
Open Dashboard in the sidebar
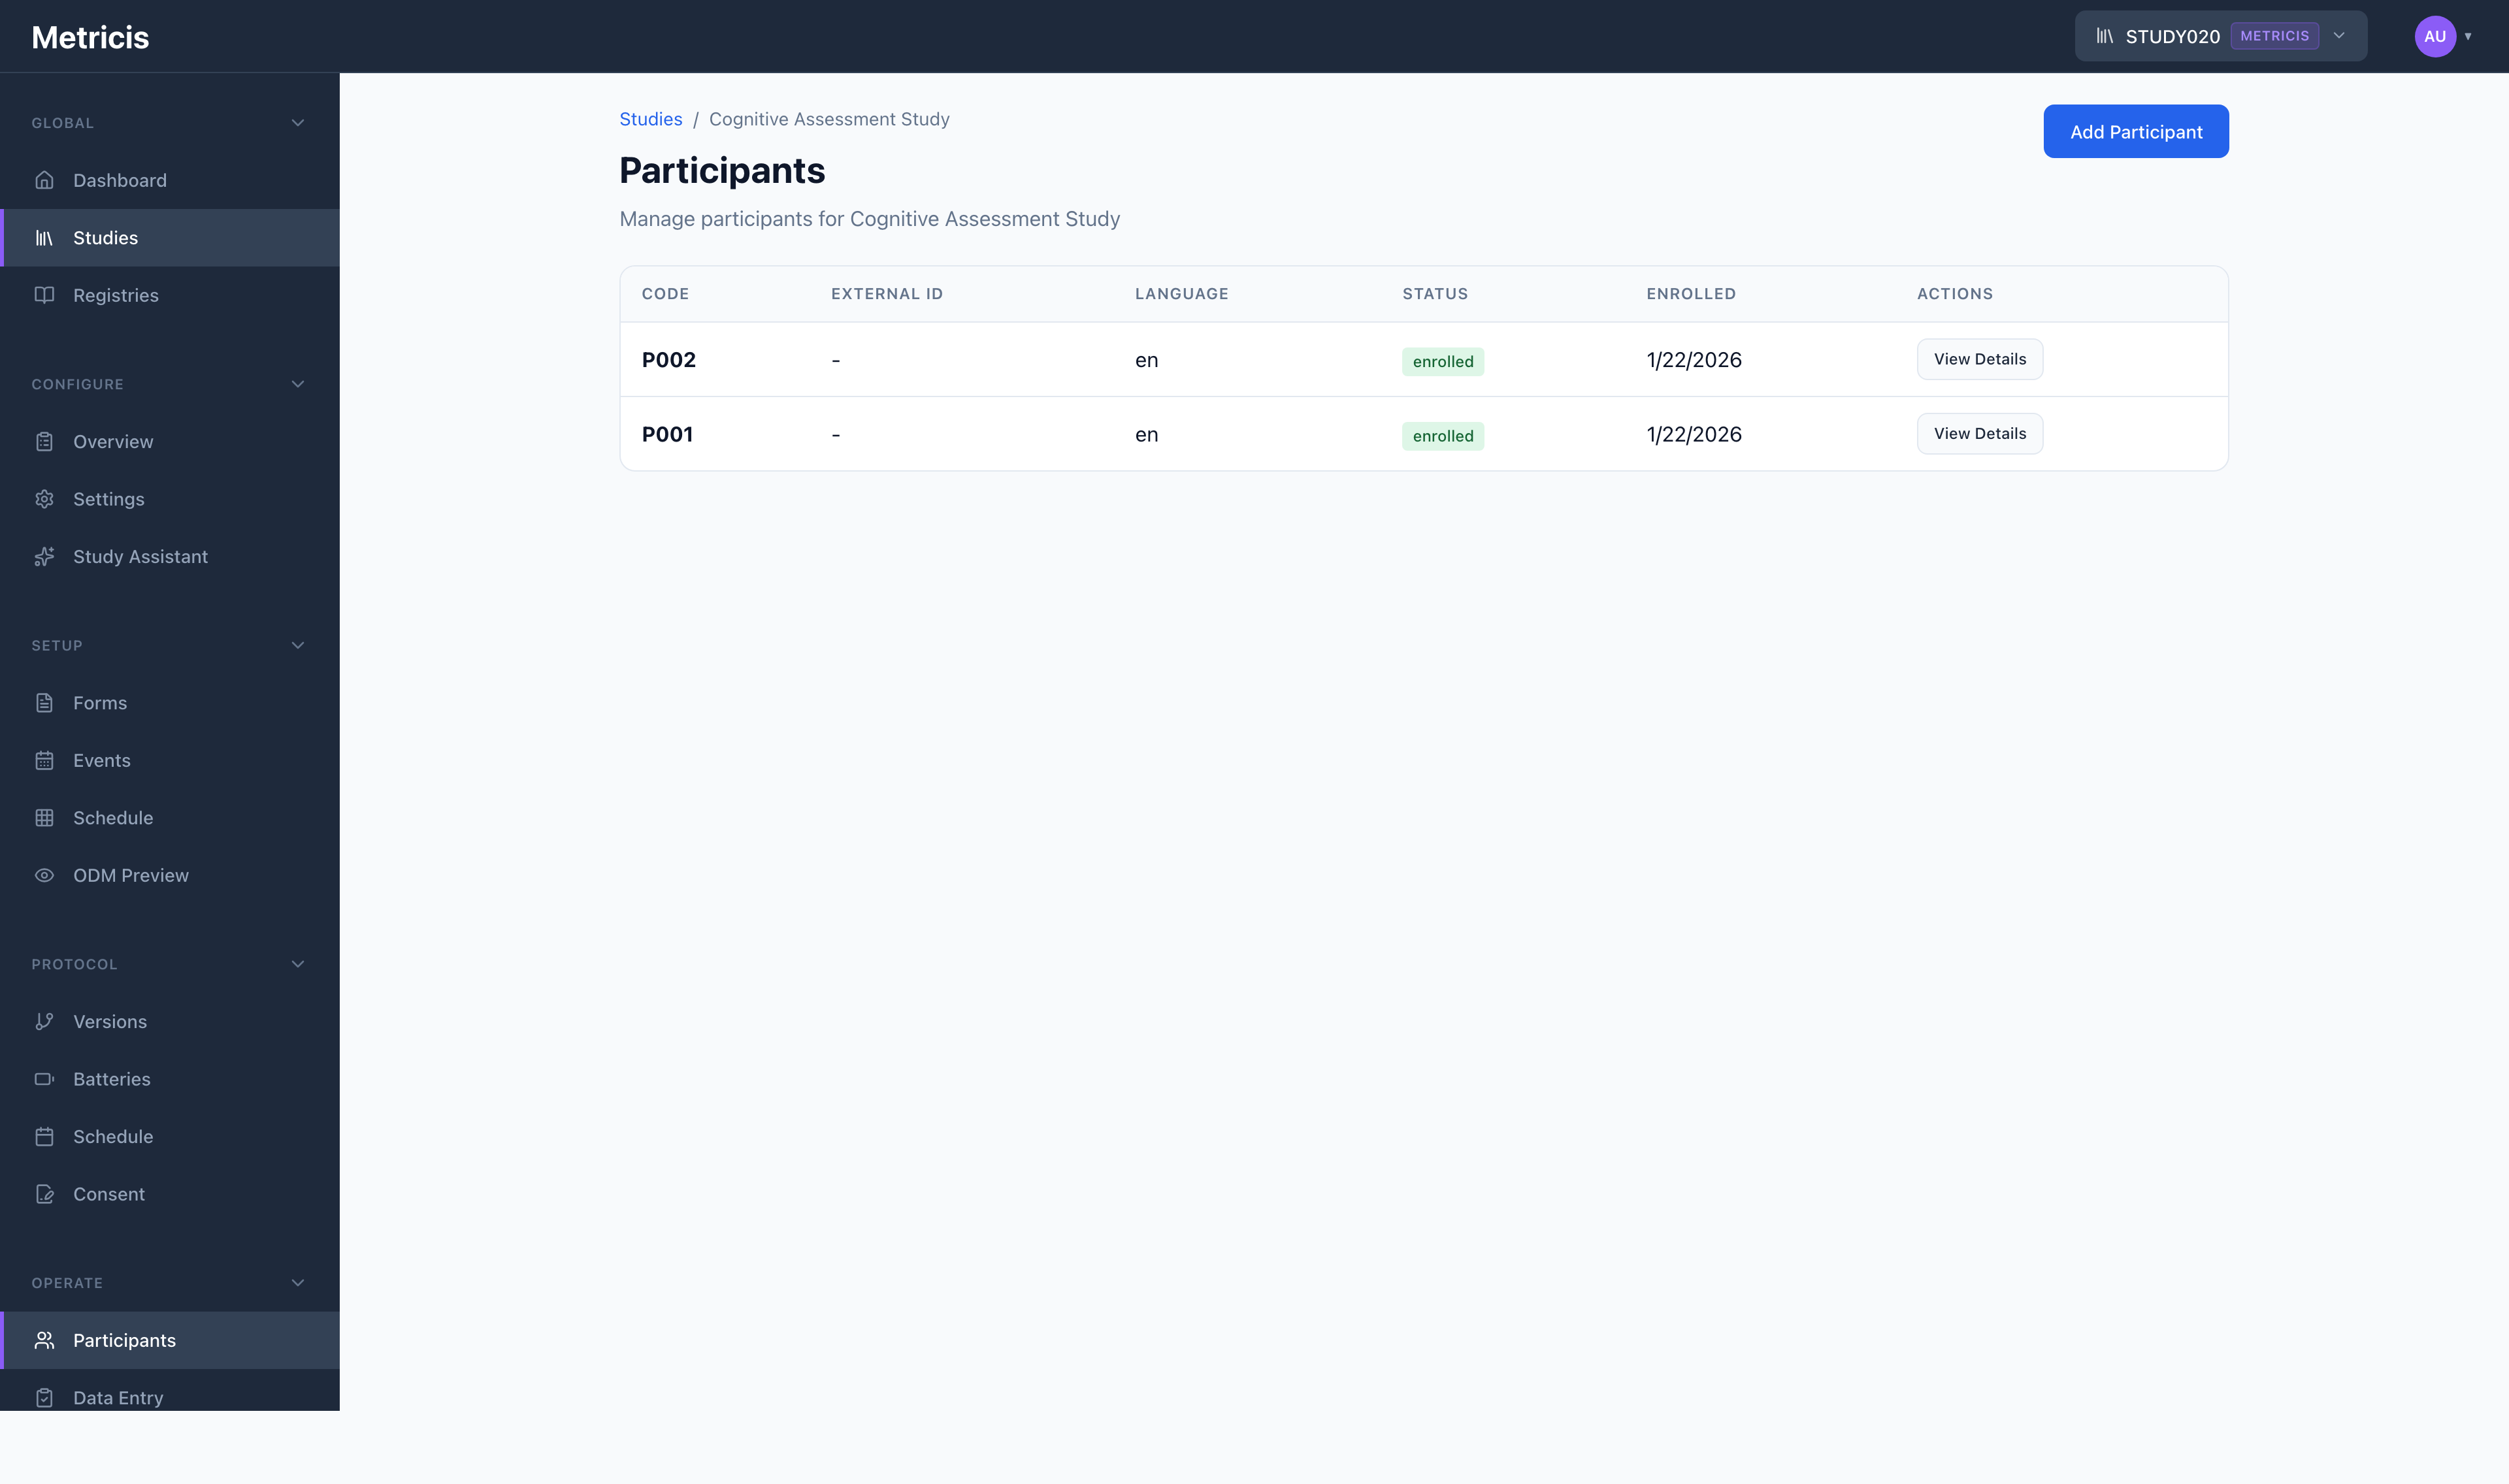[170, 180]
